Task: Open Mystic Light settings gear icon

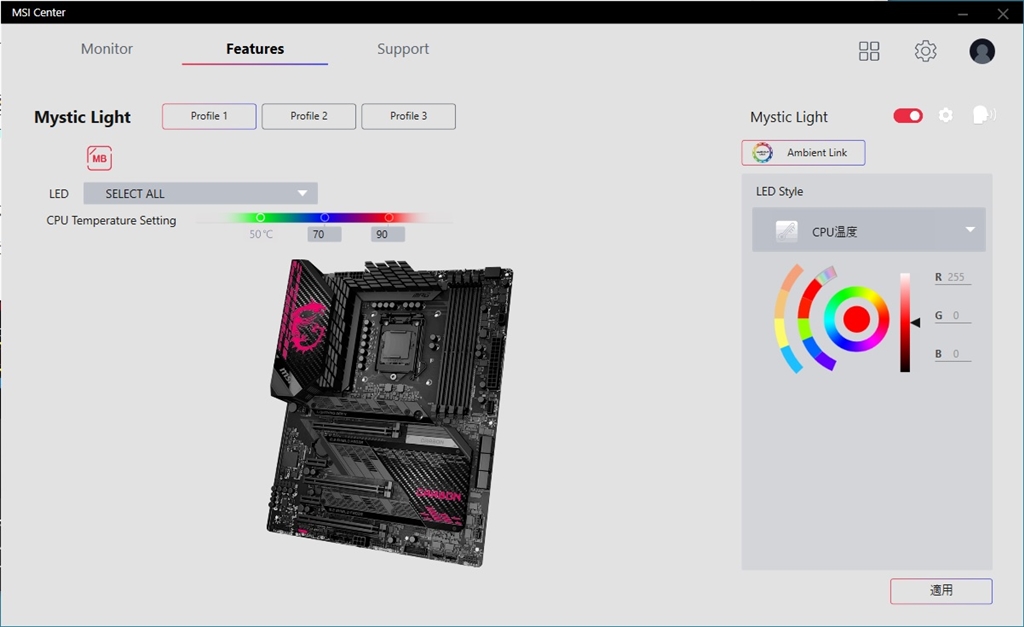Action: (945, 116)
